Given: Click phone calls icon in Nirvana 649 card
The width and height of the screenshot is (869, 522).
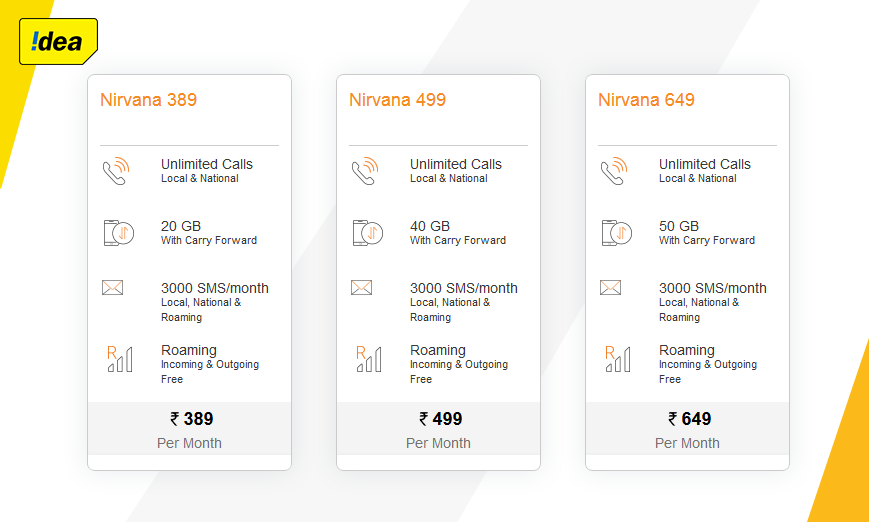Looking at the screenshot, I should click(614, 171).
